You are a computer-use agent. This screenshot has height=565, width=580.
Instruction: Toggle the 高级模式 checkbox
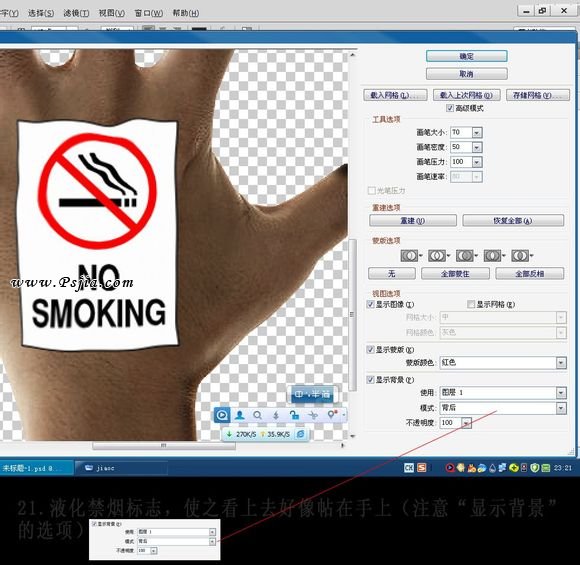click(450, 108)
